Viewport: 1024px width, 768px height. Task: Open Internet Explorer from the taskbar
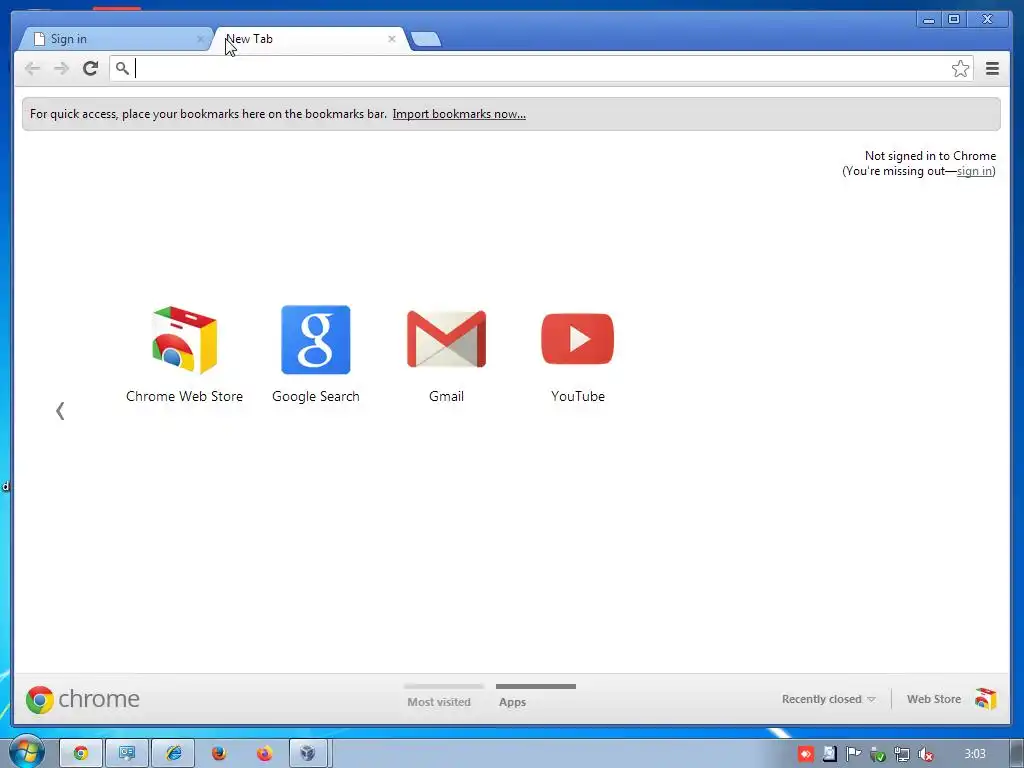click(x=173, y=753)
